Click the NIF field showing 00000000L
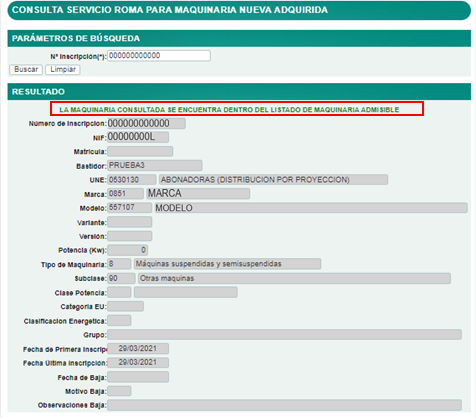Image resolution: width=476 pixels, height=418 pixels. (138, 137)
